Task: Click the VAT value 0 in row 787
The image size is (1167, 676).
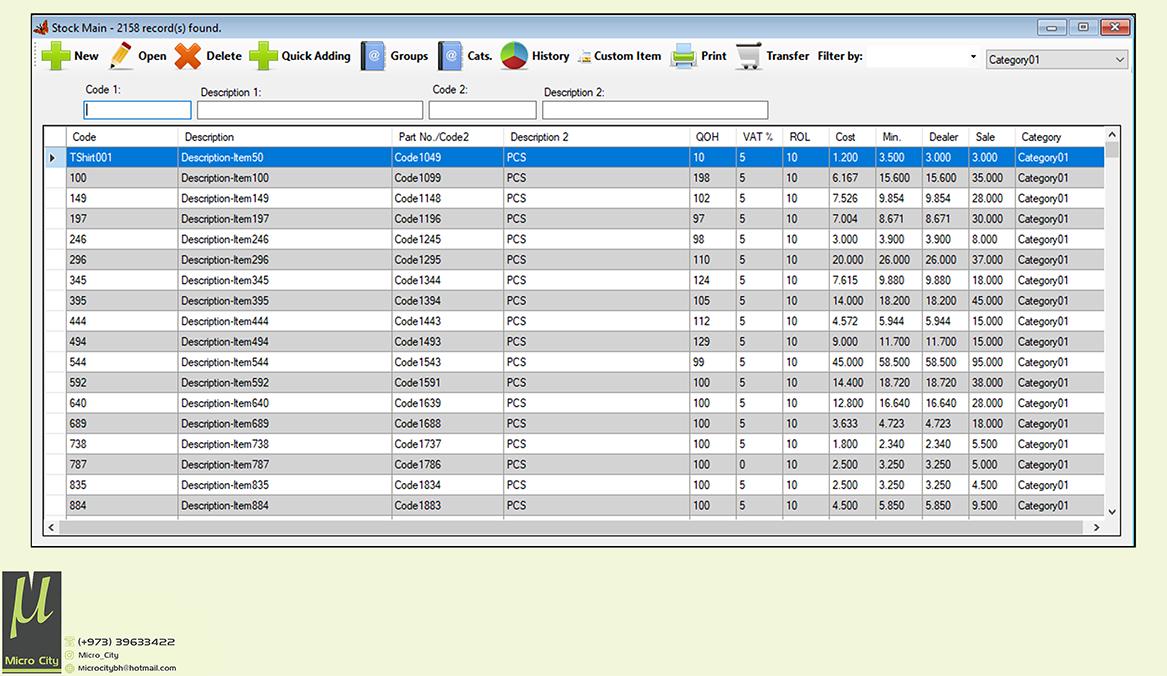Action: [x=759, y=465]
